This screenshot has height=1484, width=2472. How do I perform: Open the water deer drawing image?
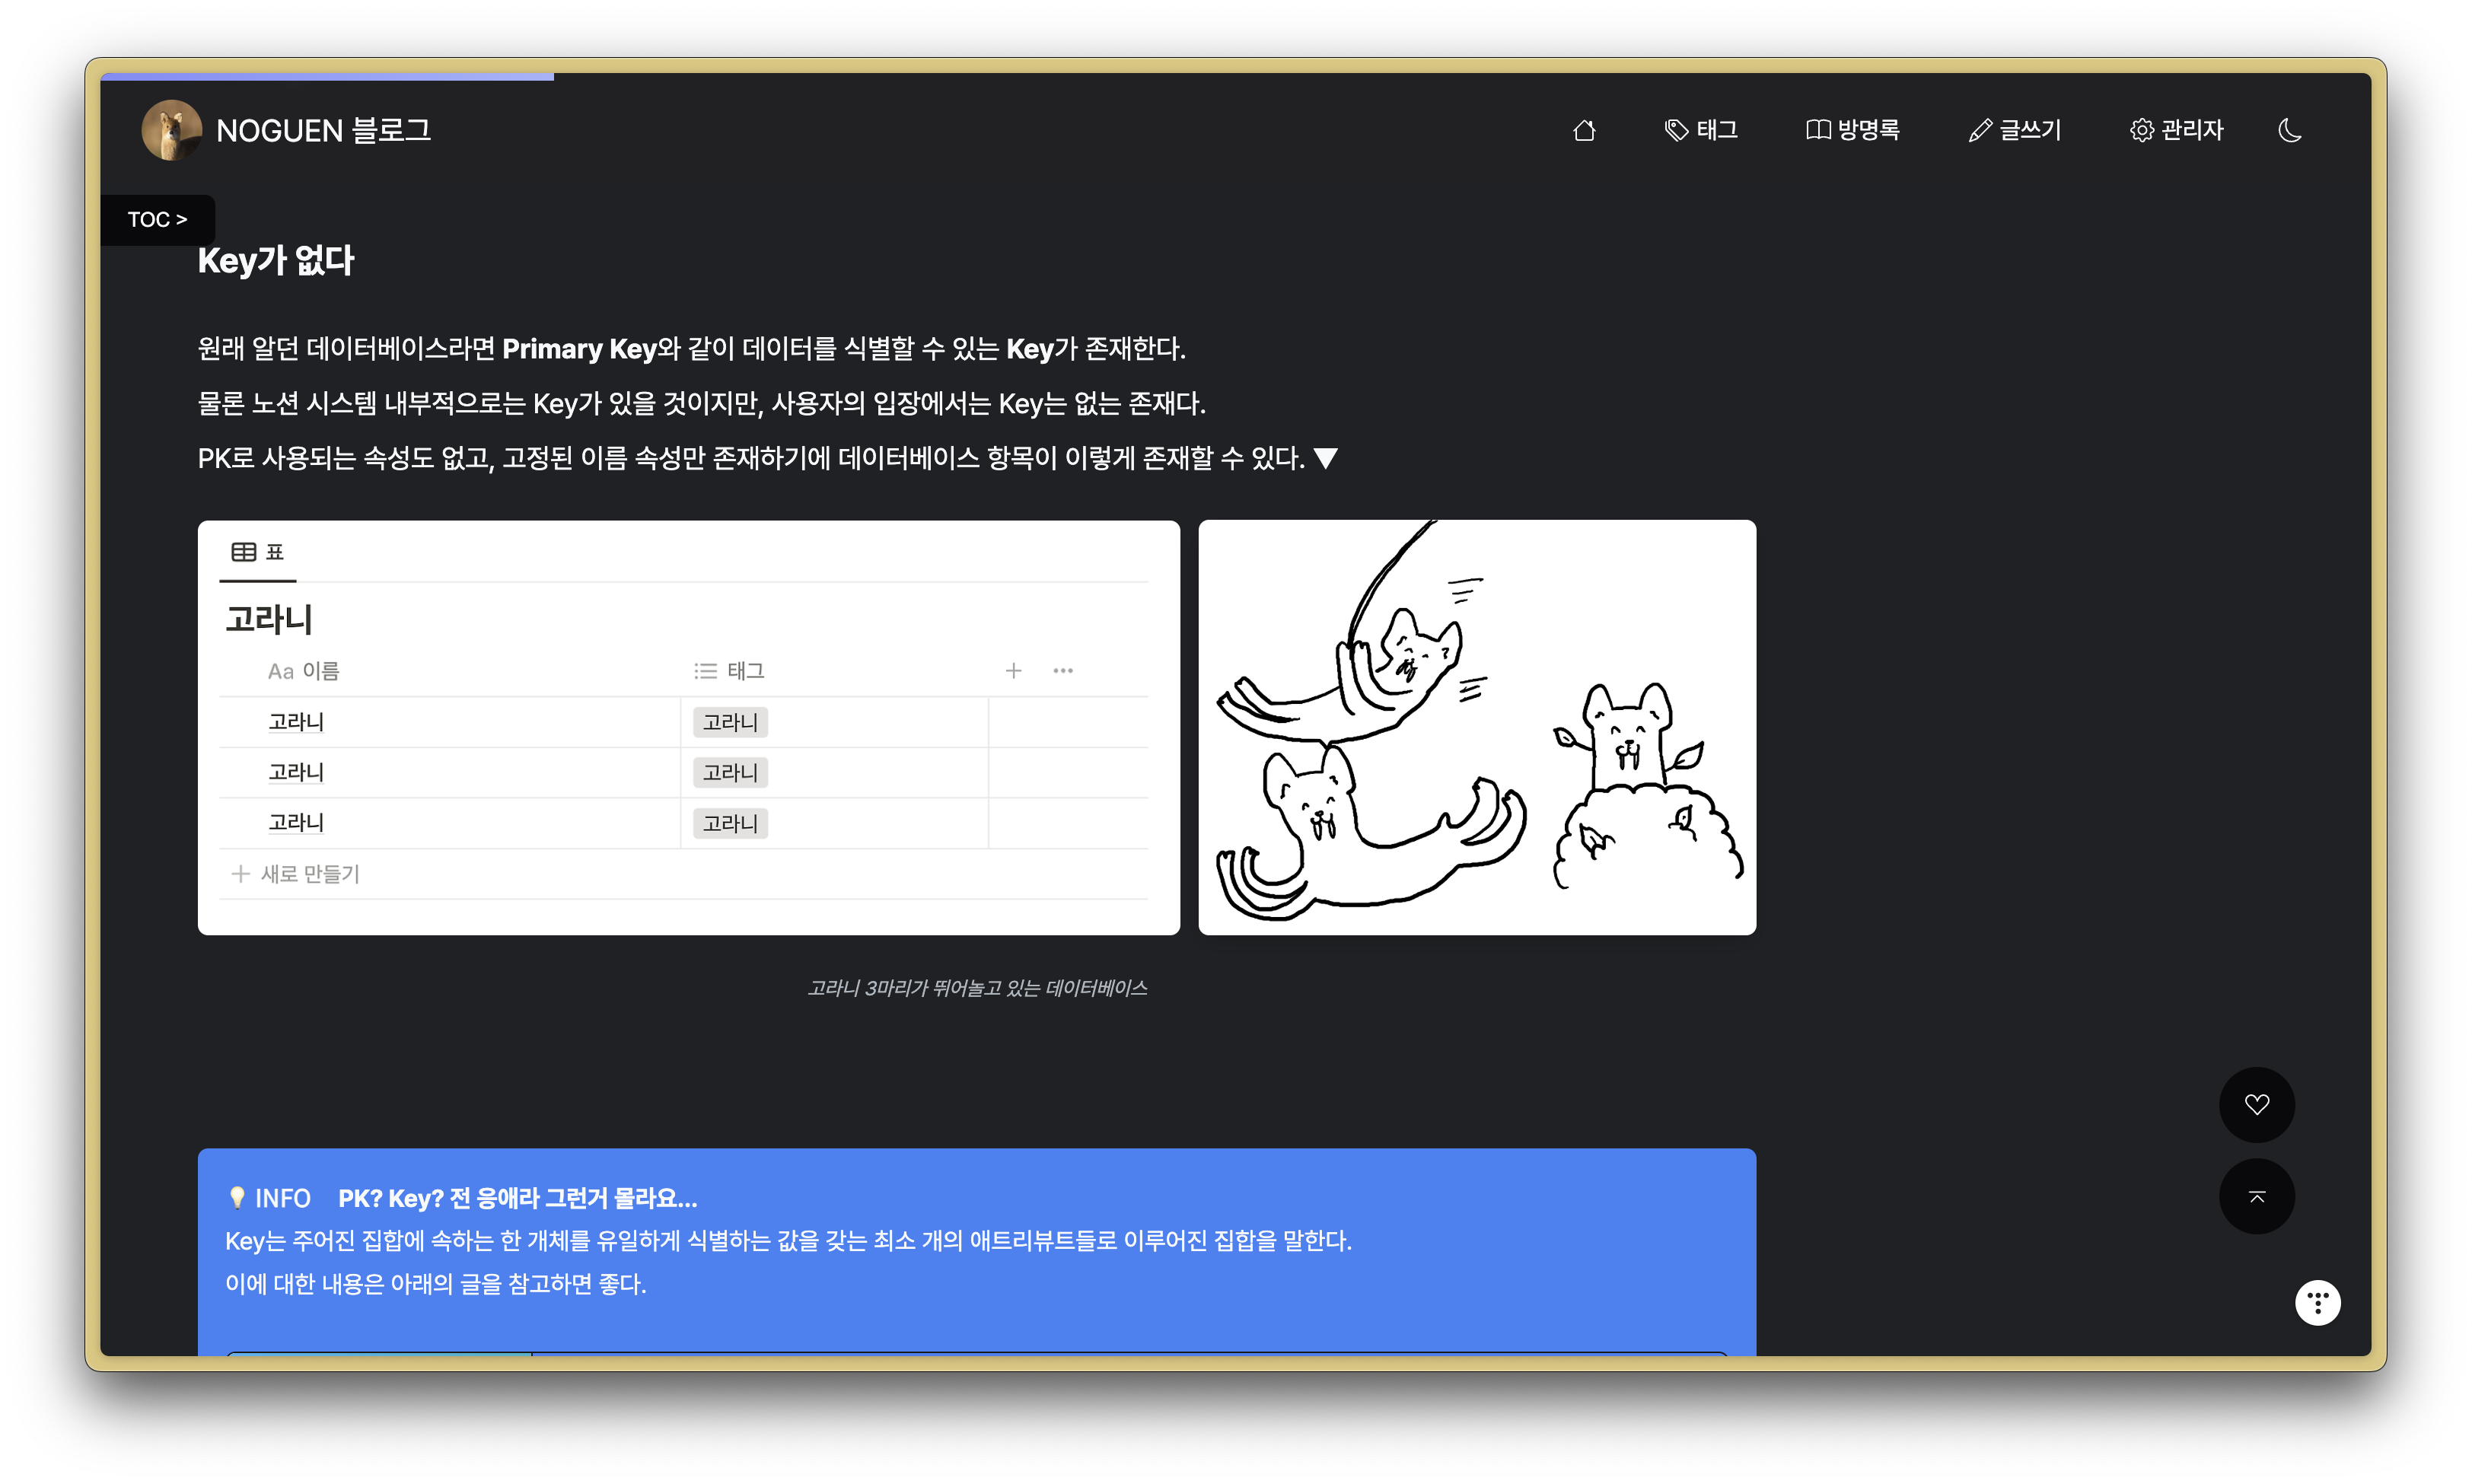tap(1476, 727)
